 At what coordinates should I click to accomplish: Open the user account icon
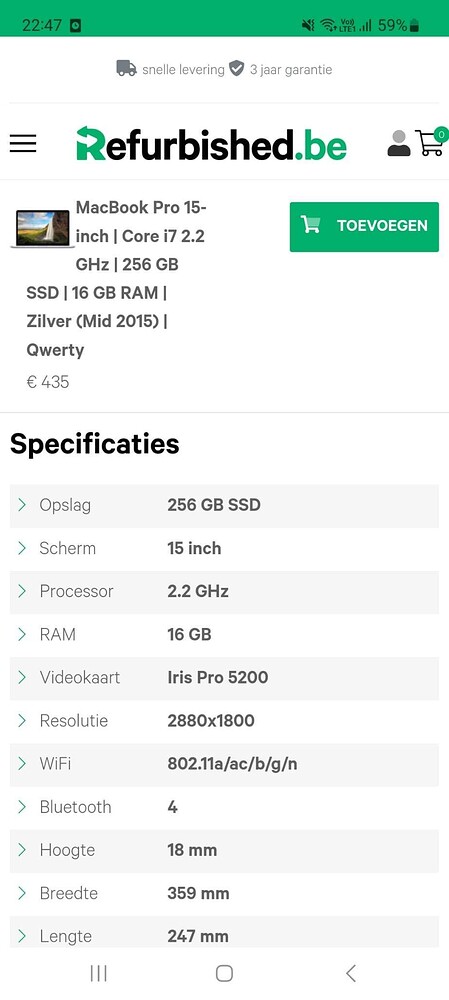pos(399,143)
